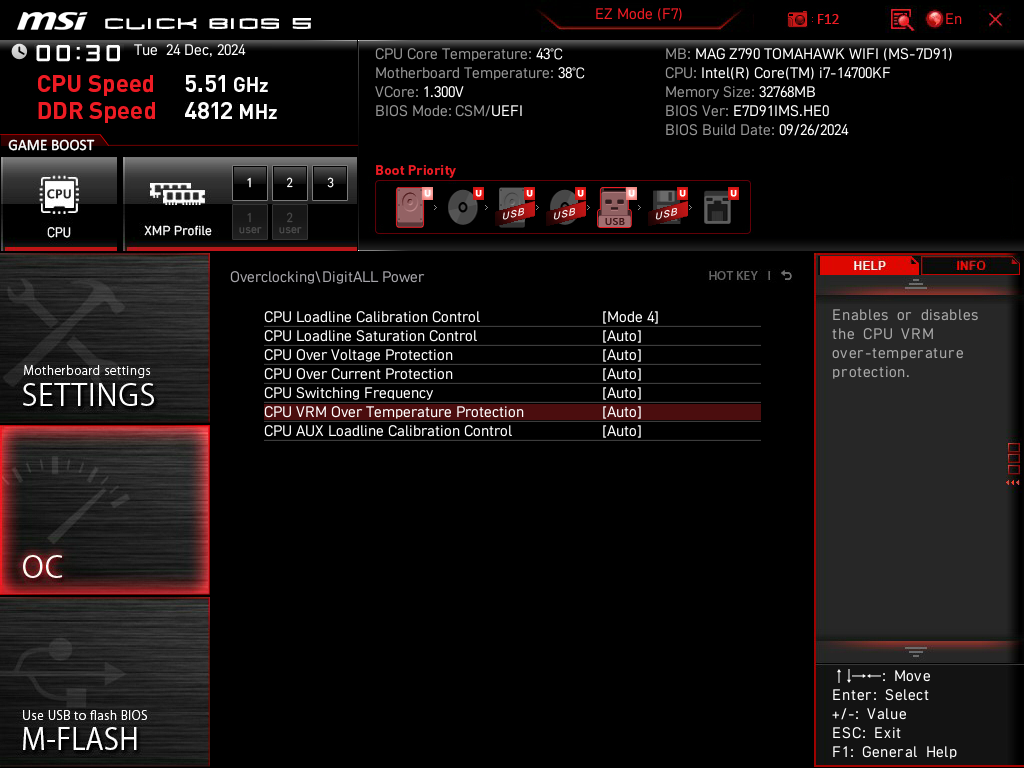The image size is (1024, 768).
Task: Select the network boot device icon
Action: tap(720, 207)
